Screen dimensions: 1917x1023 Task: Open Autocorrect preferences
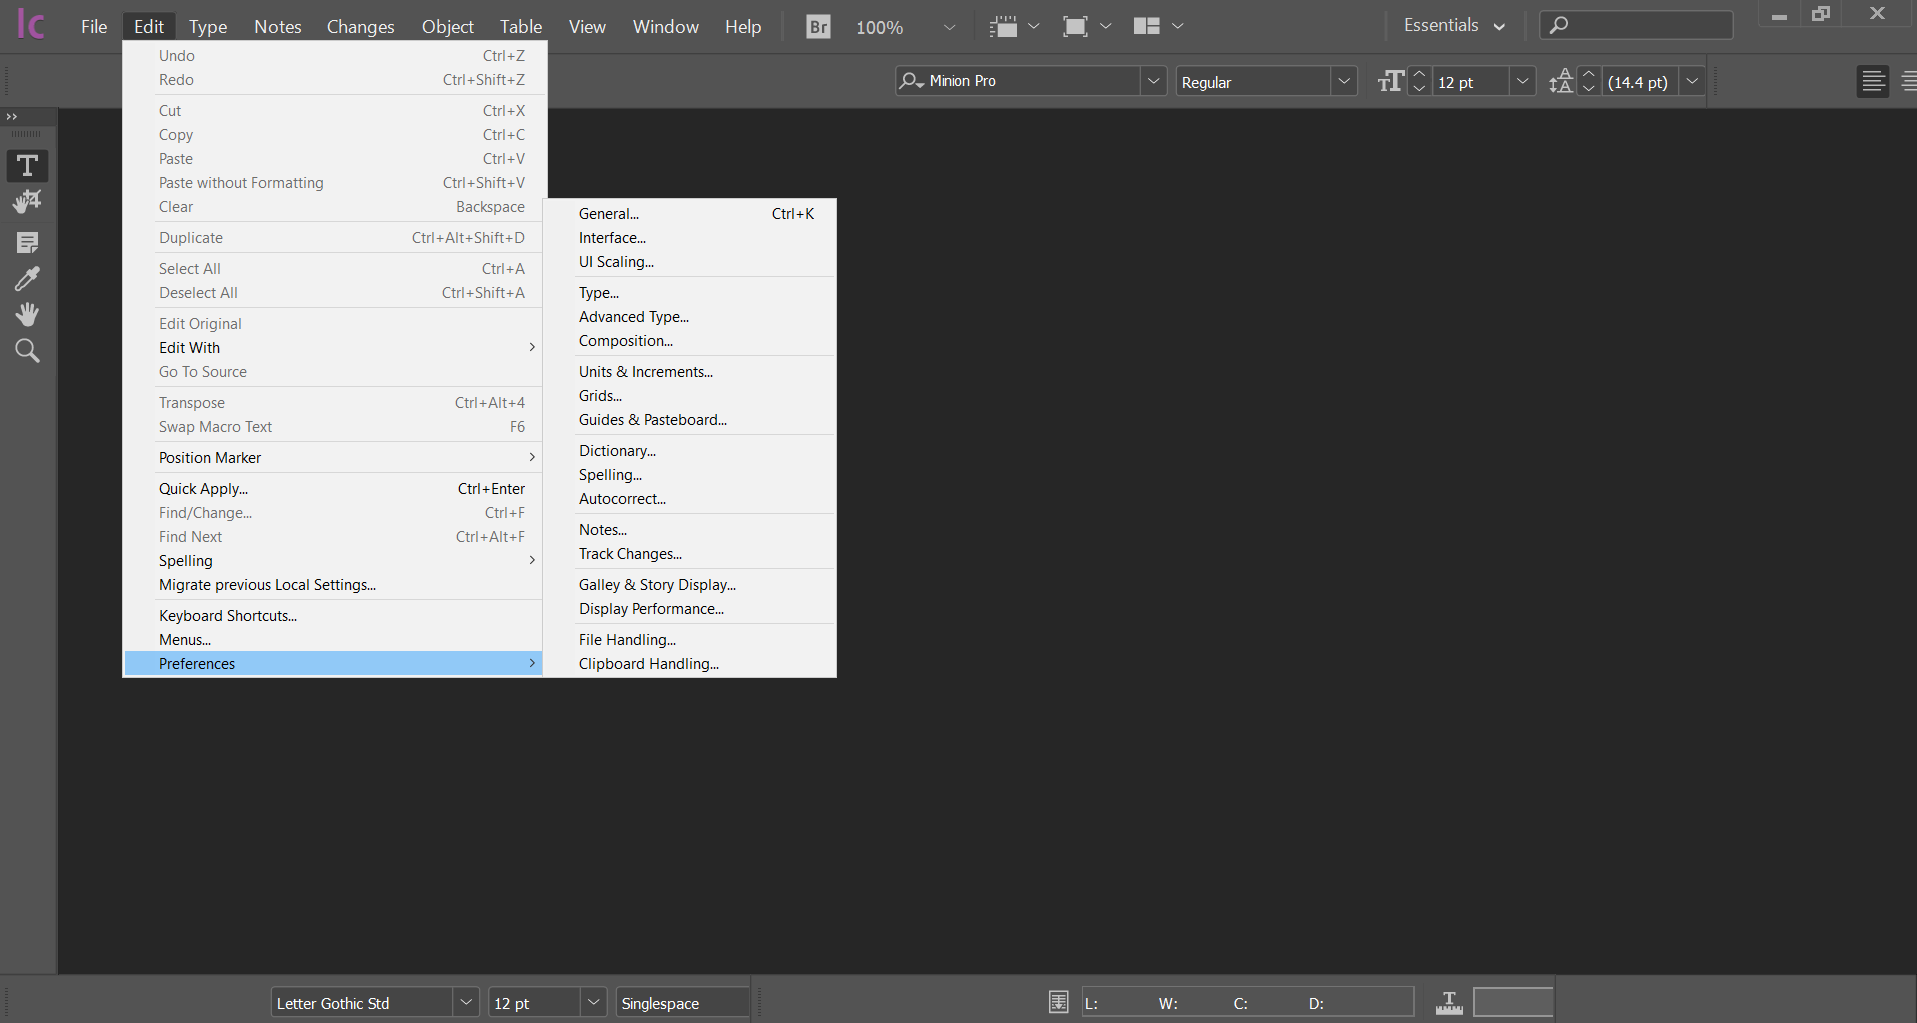[690, 499]
